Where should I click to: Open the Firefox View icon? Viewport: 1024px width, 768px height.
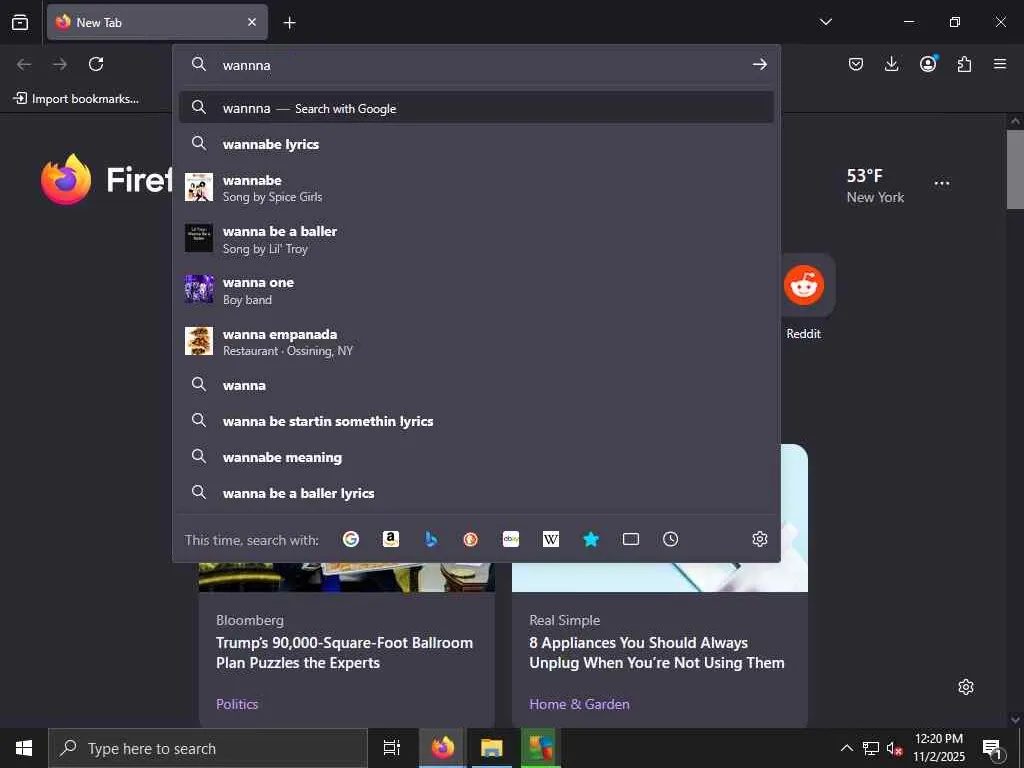coord(20,22)
